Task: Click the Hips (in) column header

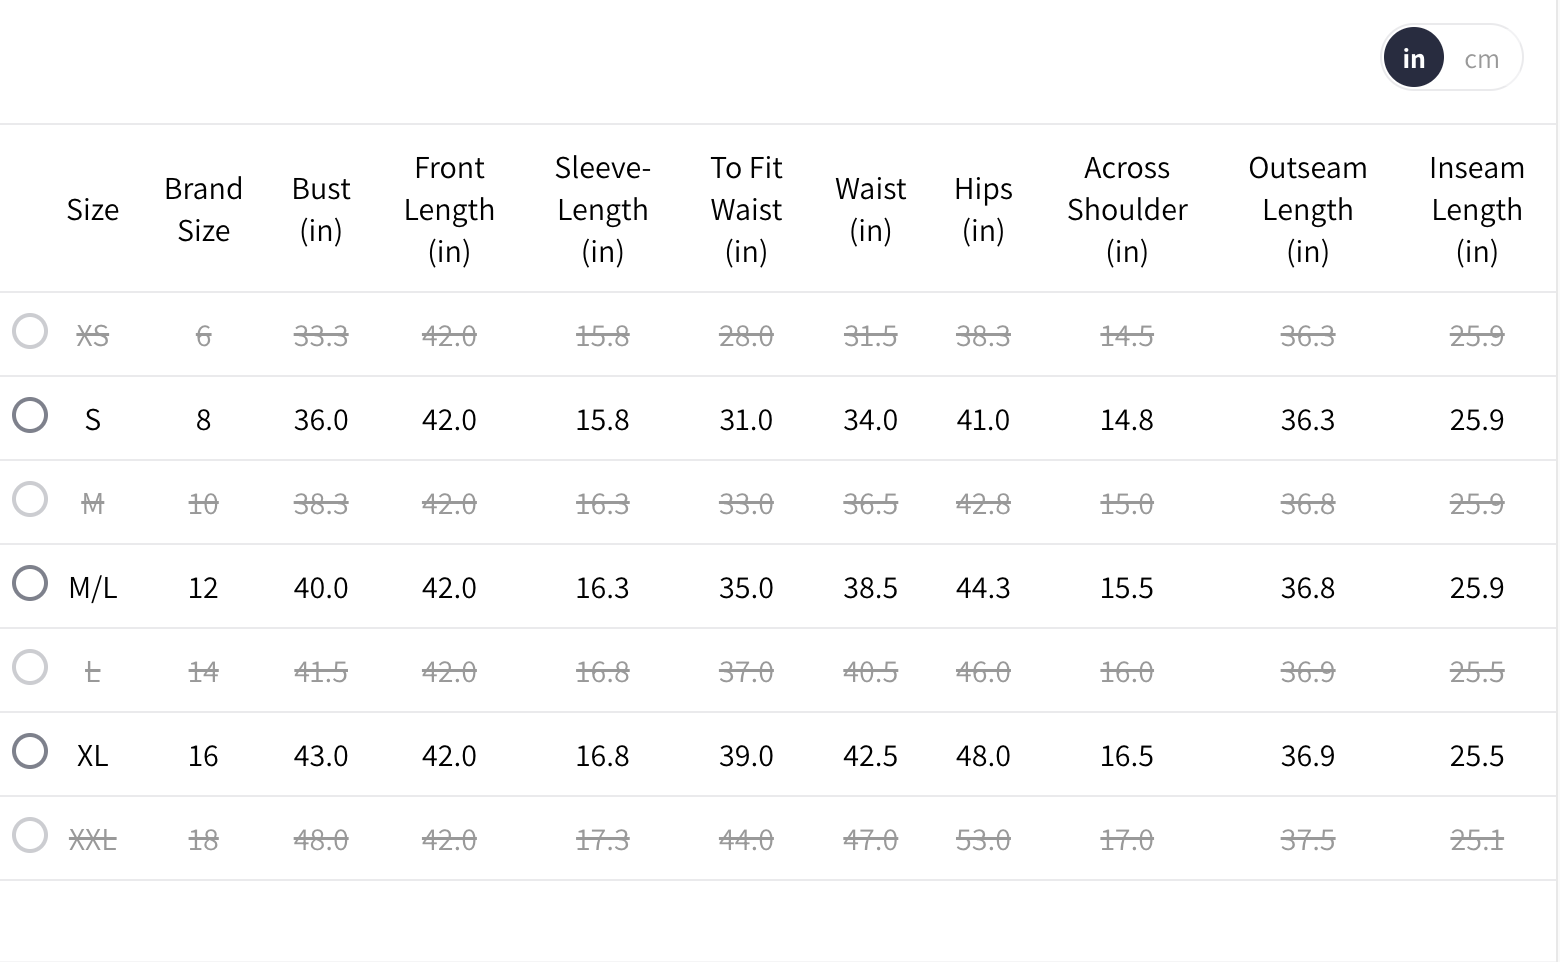Action: tap(983, 209)
